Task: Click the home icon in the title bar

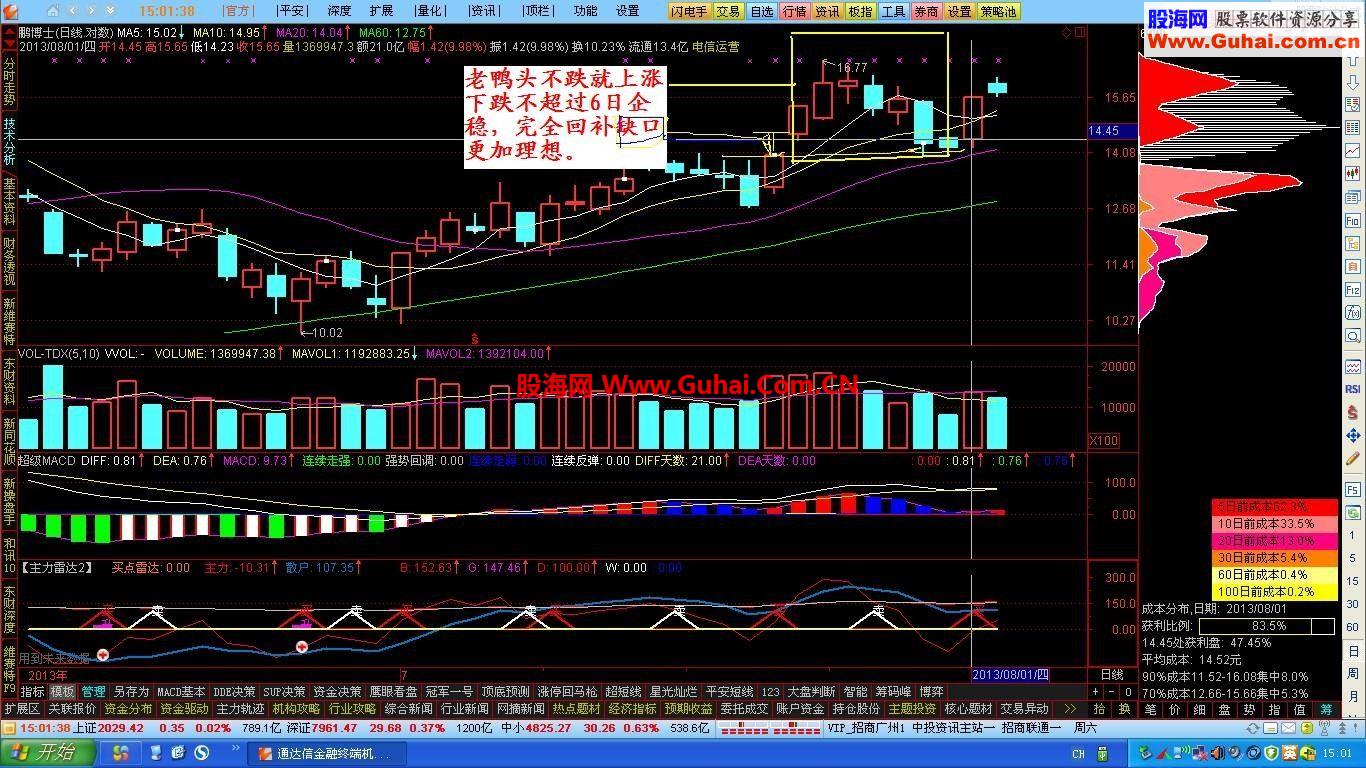Action: 53,11
